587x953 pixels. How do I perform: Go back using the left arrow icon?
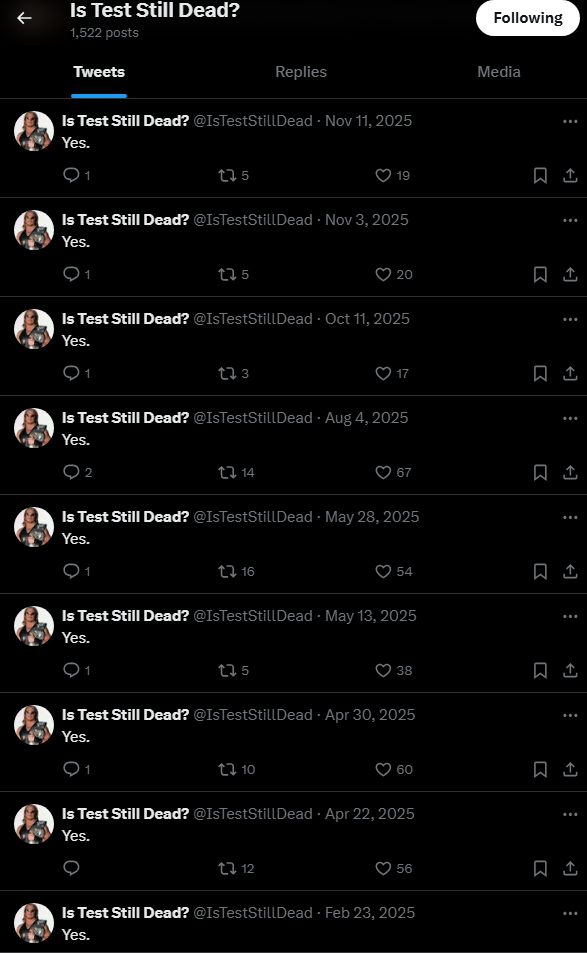(24, 18)
